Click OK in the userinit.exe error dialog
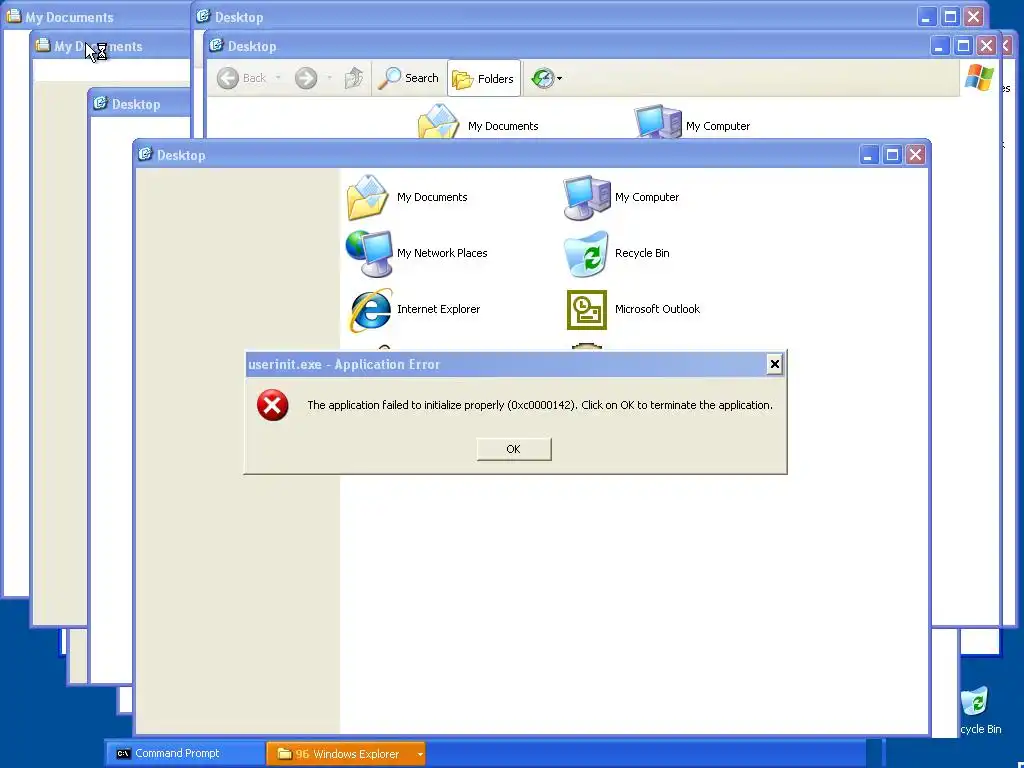 pos(514,449)
